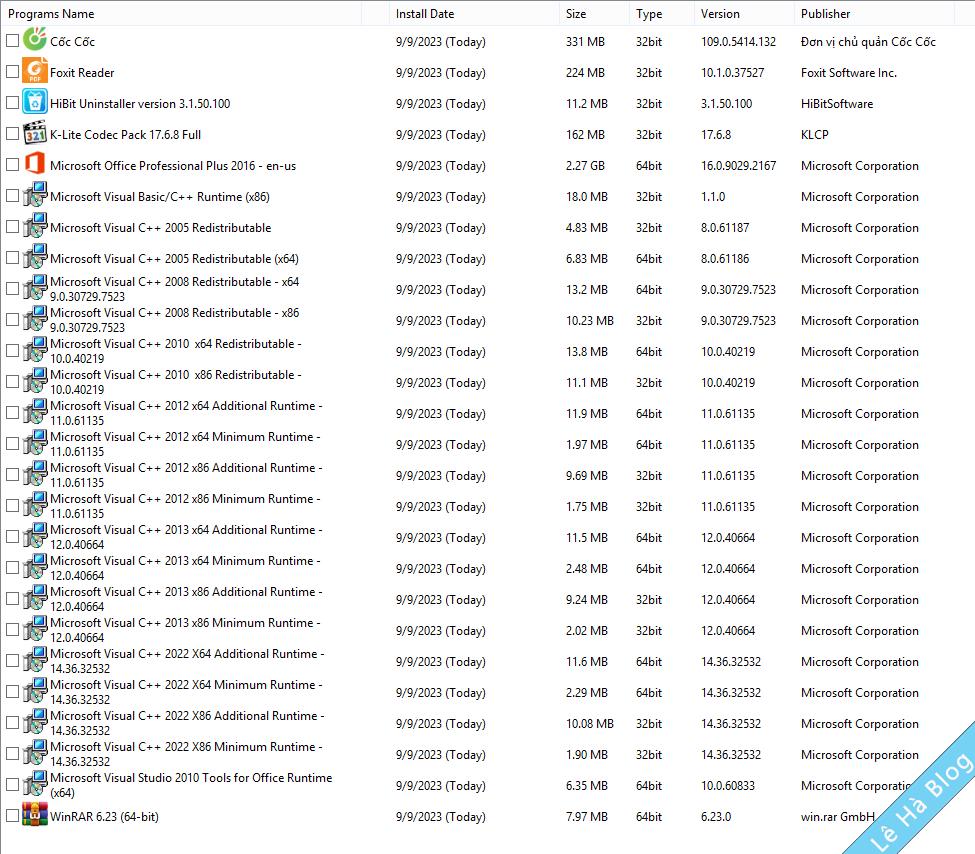Click the K-Lite Codec Pack icon

(35, 133)
